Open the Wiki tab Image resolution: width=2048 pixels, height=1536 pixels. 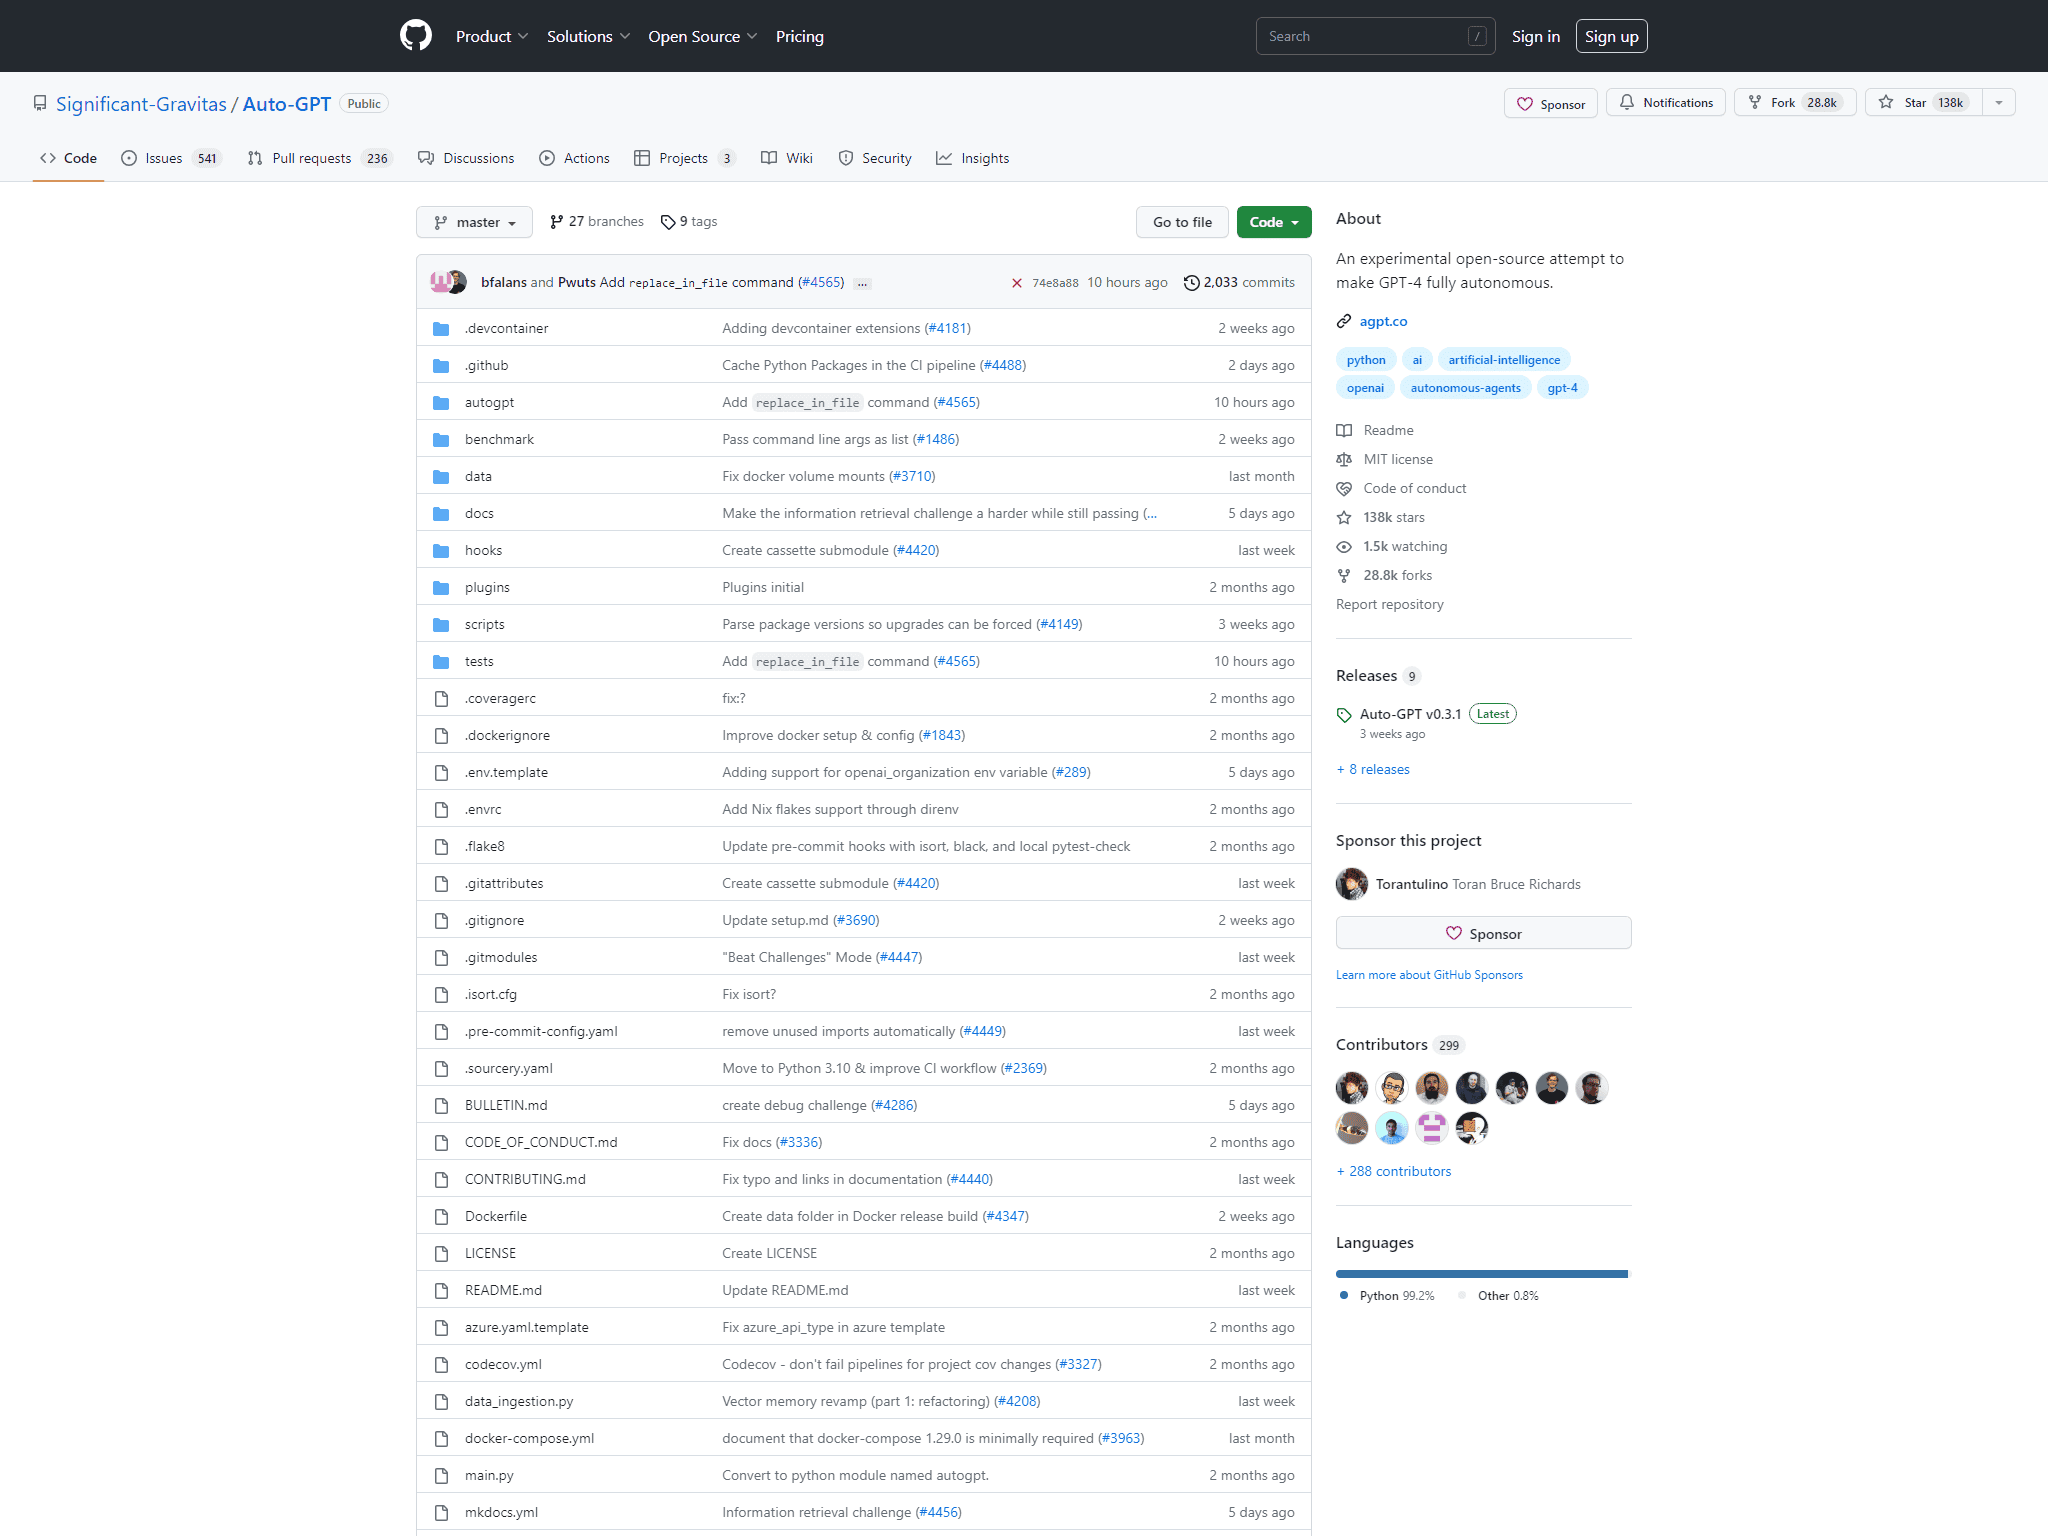[x=787, y=158]
